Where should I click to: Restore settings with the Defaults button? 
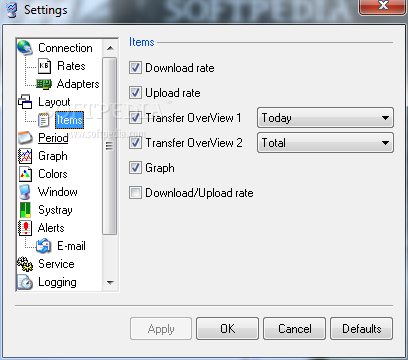coord(362,329)
